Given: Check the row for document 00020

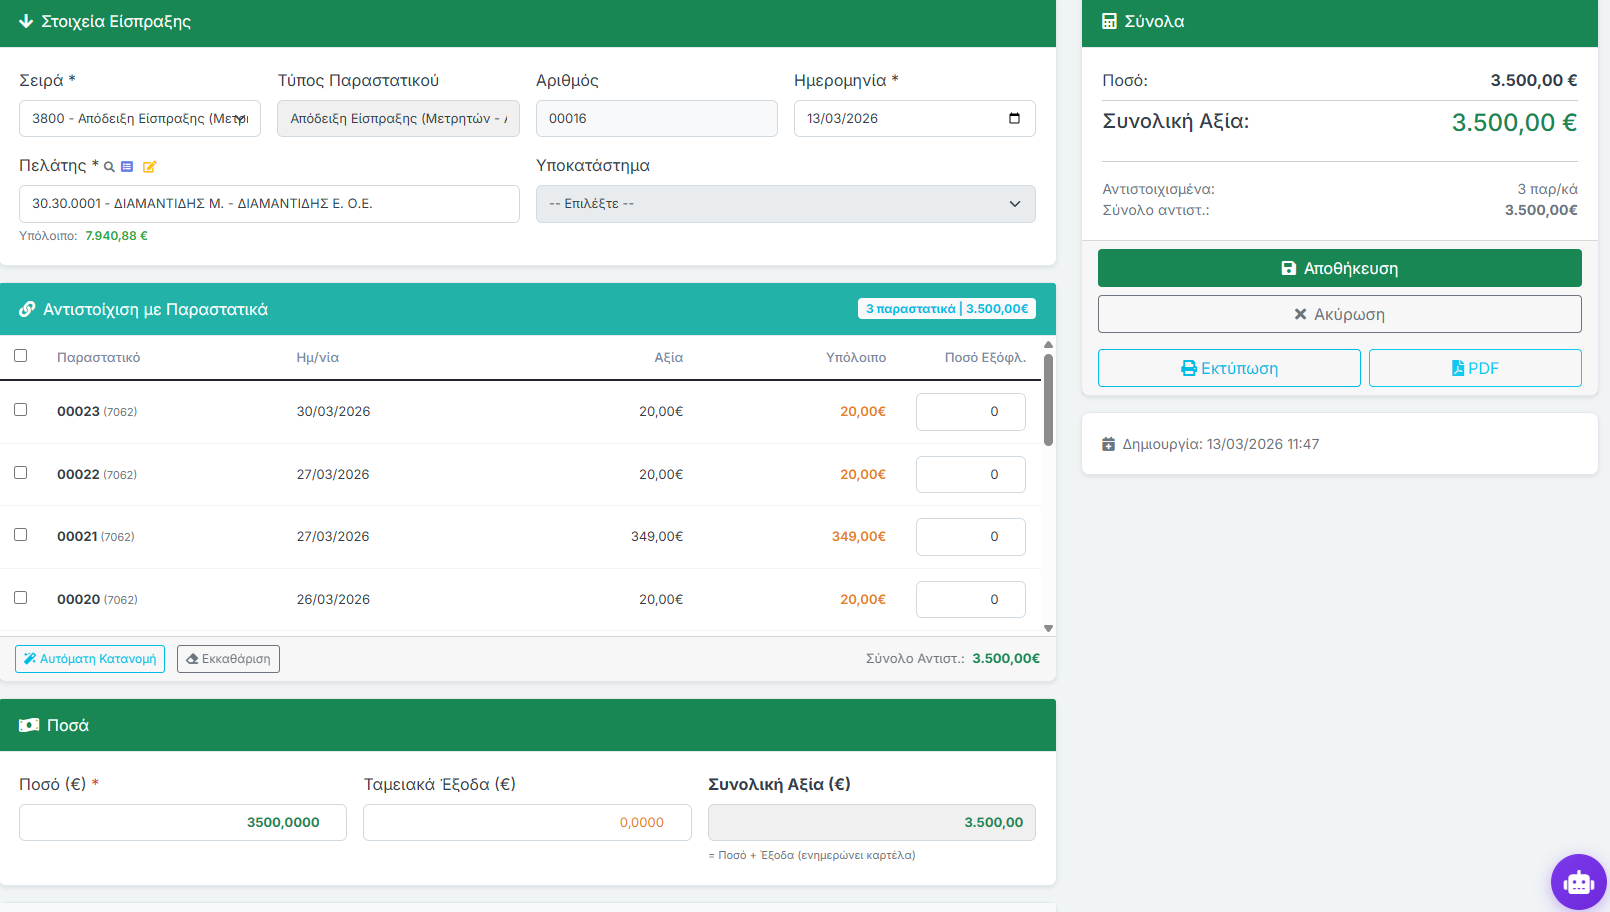Looking at the screenshot, I should (20, 598).
